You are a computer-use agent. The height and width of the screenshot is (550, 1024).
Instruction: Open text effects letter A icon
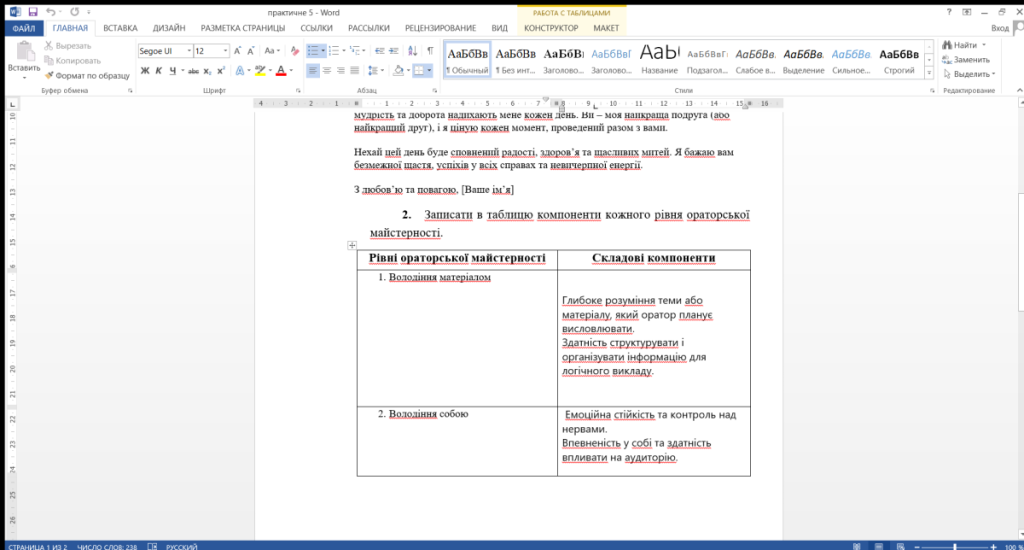coord(240,71)
